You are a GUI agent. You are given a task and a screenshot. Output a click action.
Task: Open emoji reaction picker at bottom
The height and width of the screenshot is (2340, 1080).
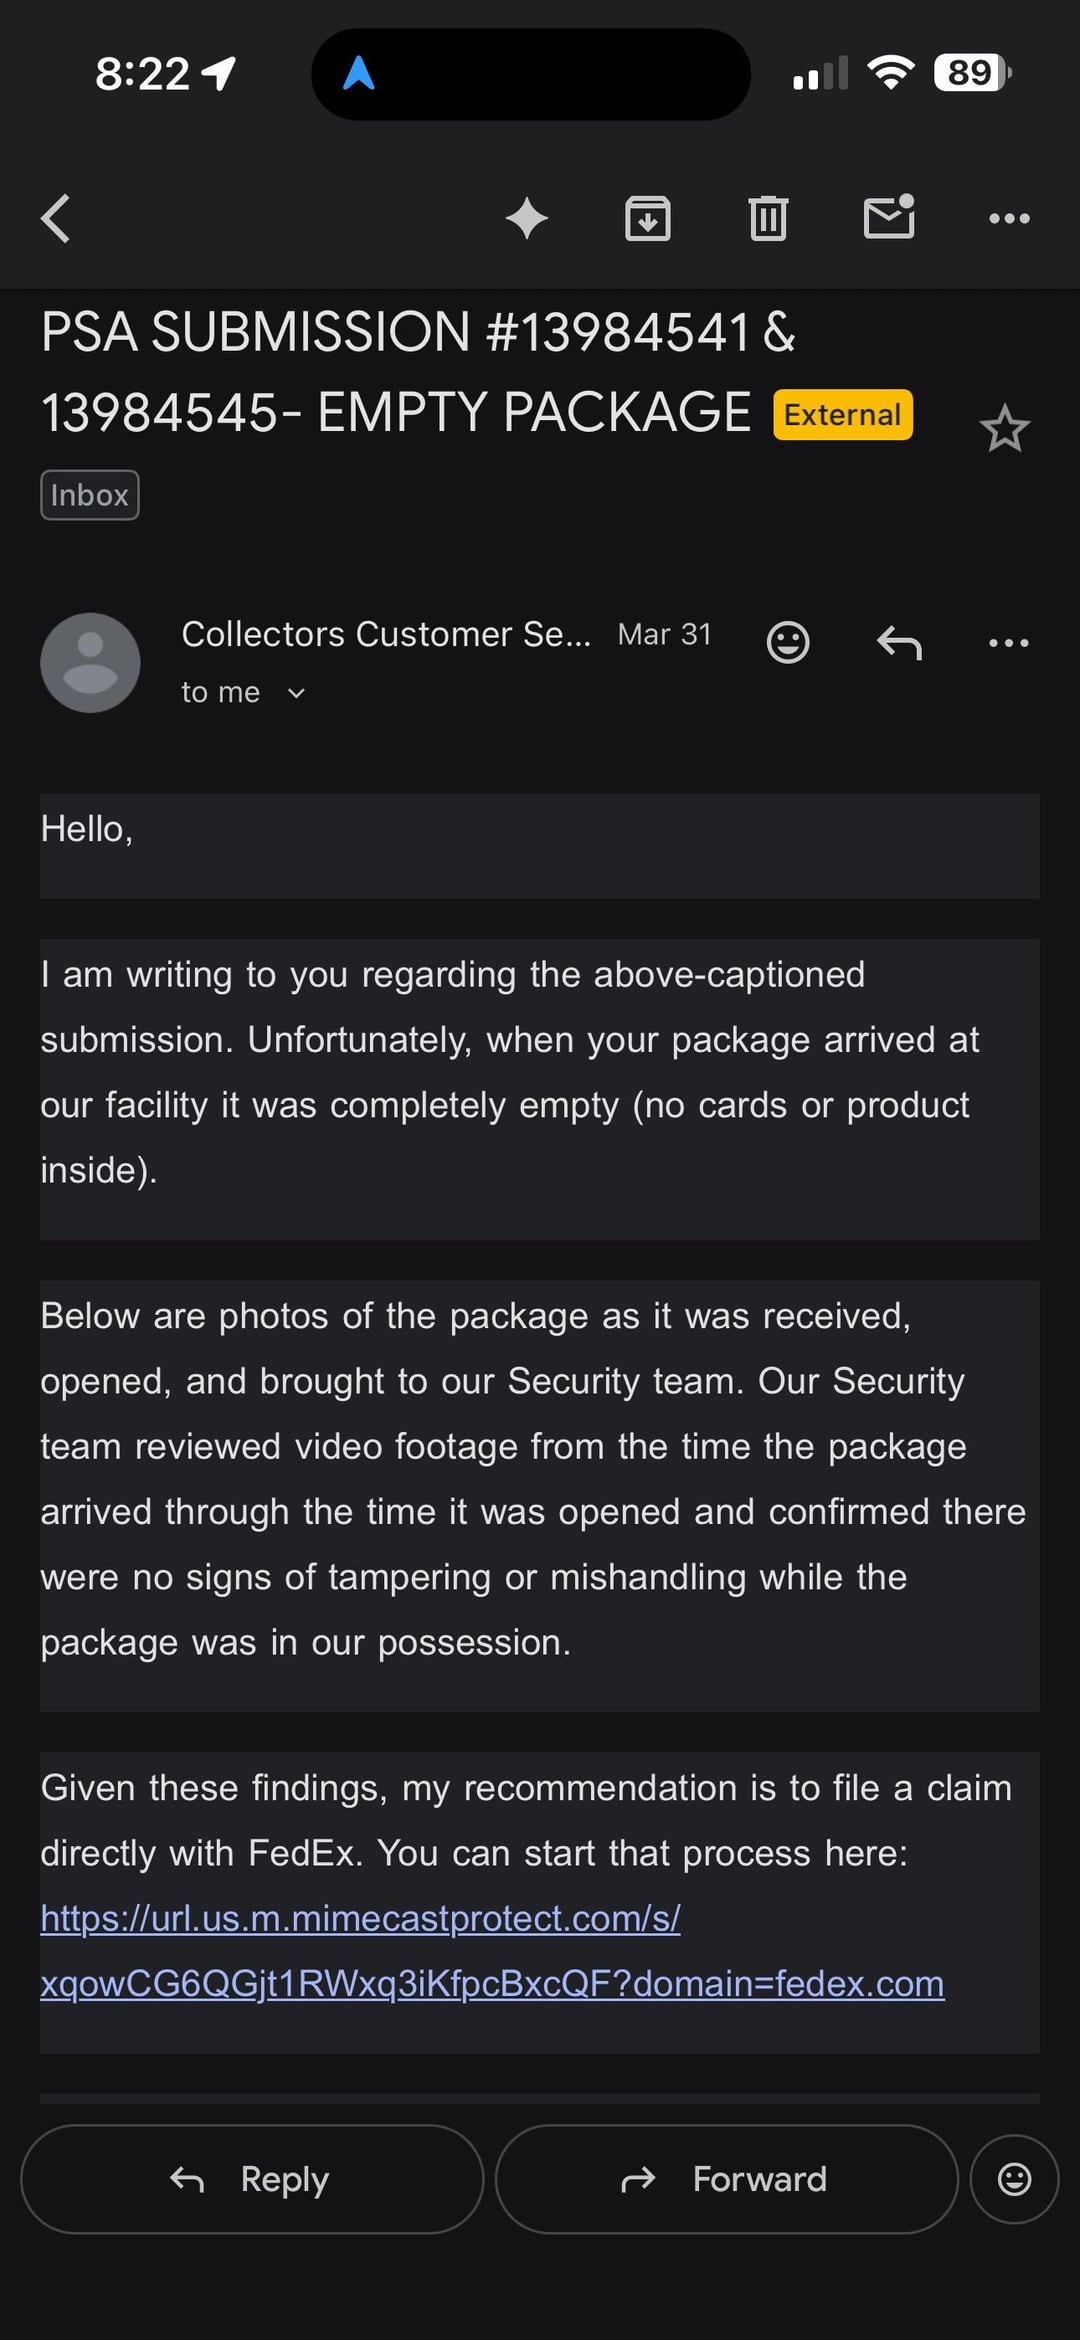click(x=1014, y=2179)
